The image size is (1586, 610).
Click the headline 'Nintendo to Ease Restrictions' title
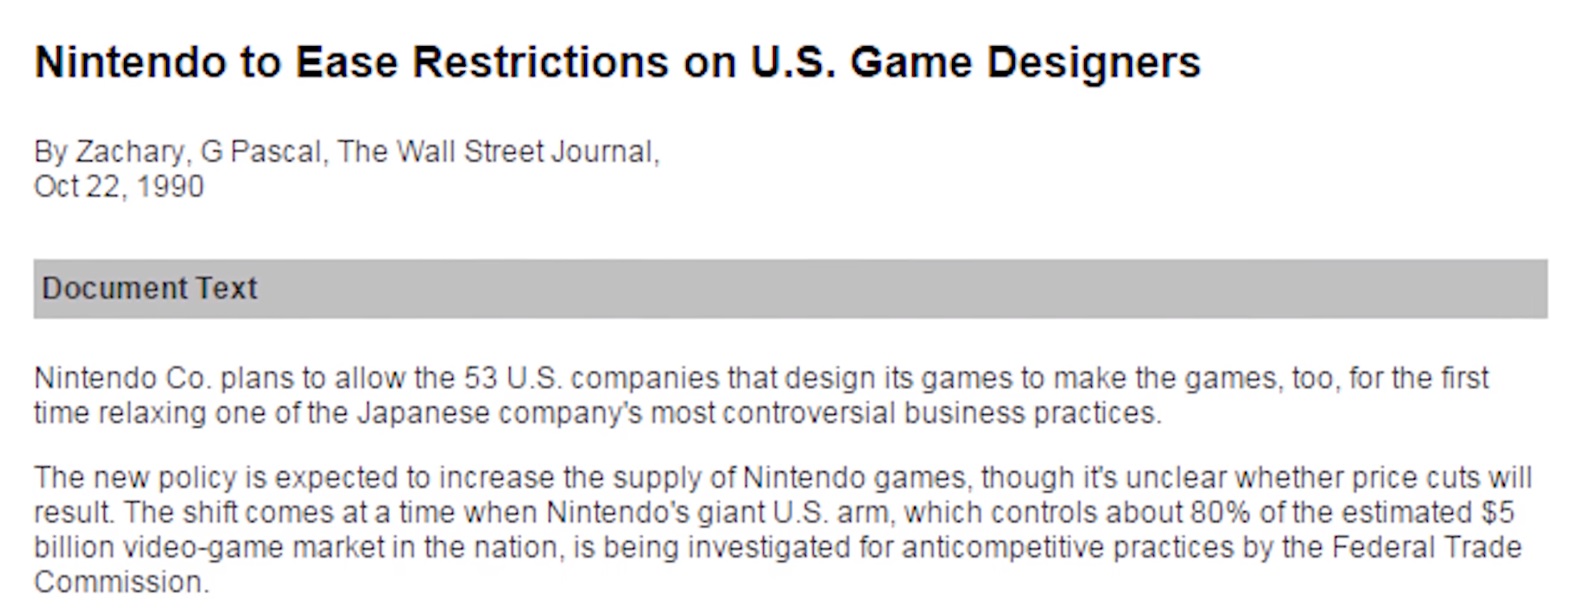(x=617, y=62)
